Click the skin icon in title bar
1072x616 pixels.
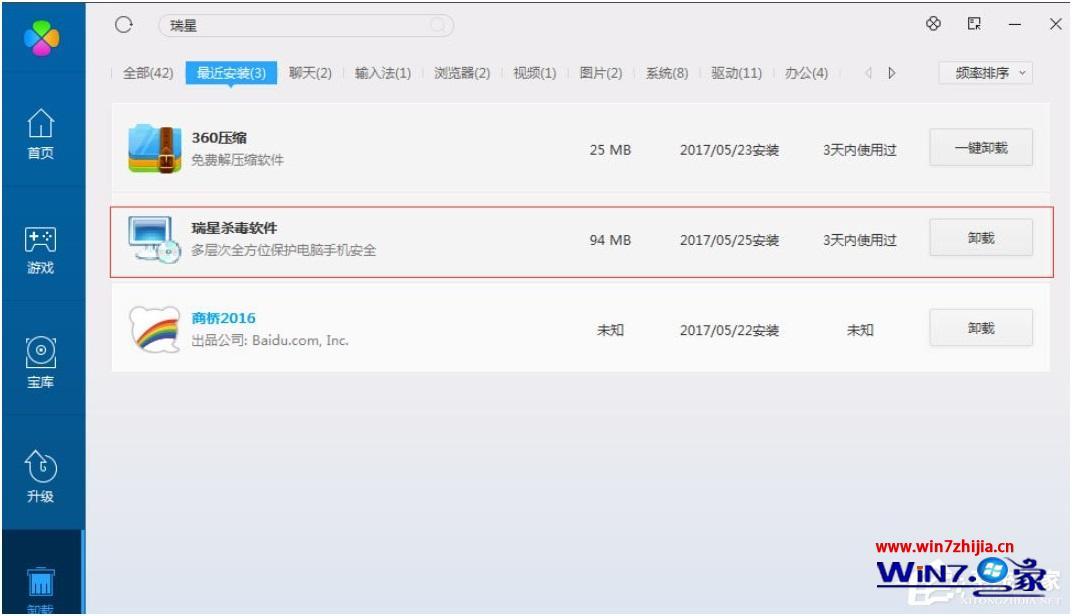tap(933, 24)
